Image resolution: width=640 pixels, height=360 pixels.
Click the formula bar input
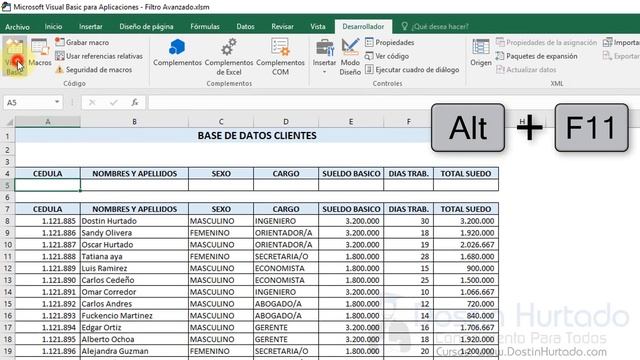click(x=394, y=102)
